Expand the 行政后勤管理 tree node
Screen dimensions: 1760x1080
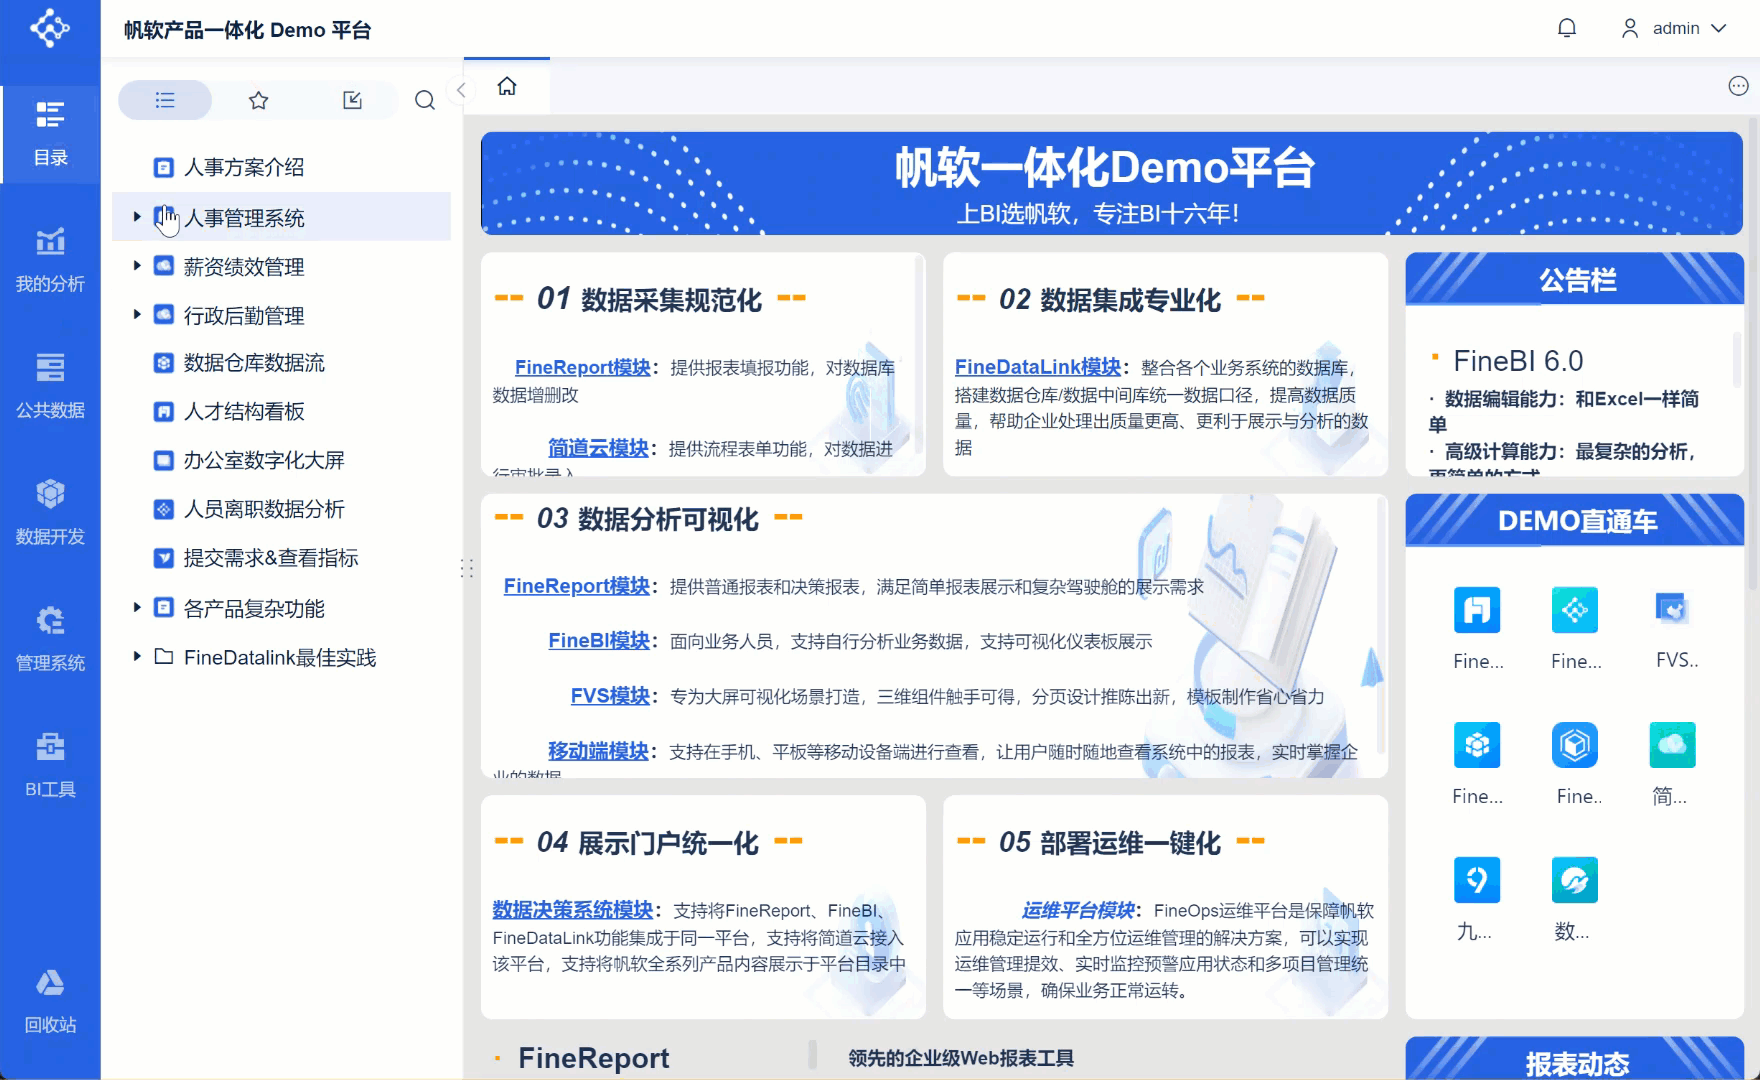point(137,314)
